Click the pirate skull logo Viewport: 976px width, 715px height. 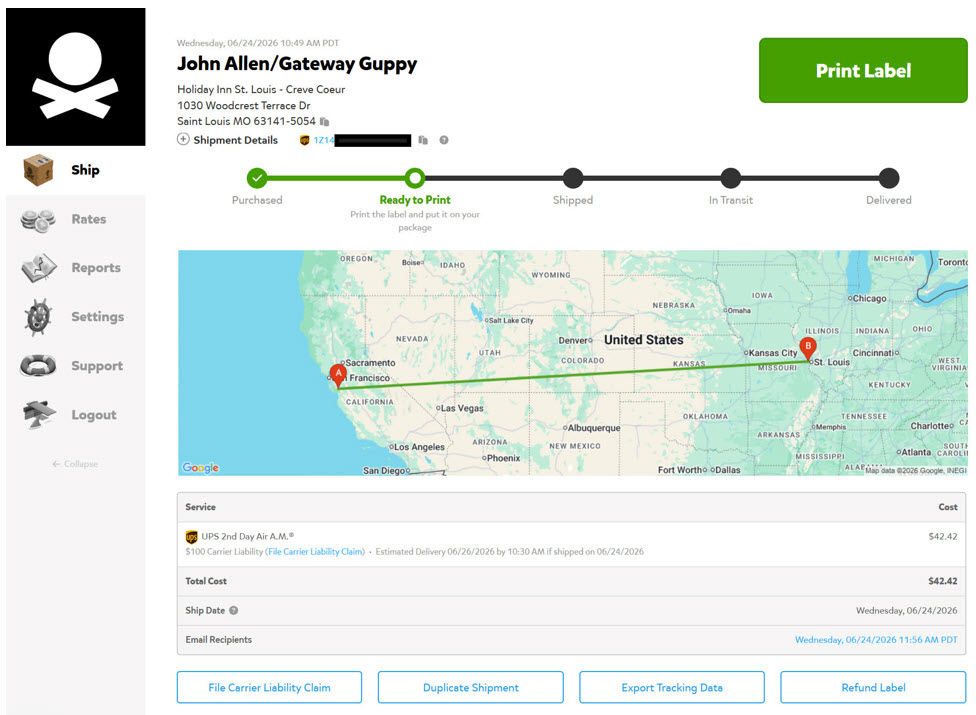(75, 77)
